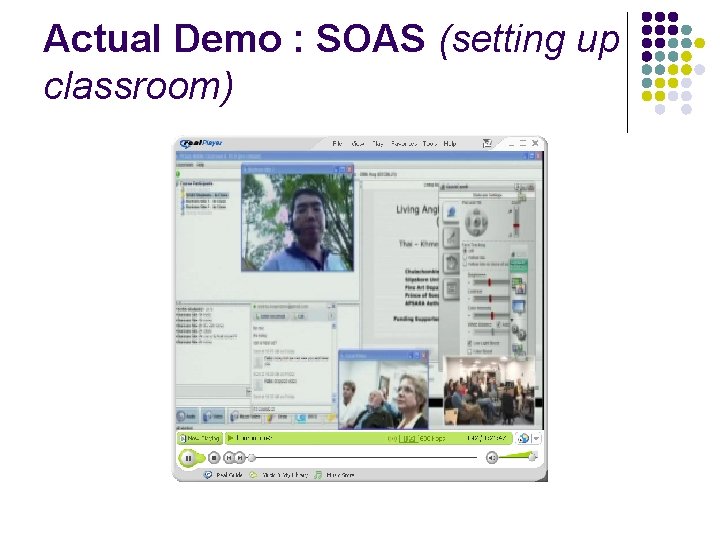Click the Audio button in classroom toolbar
Viewport: 720px width, 540px height.
pos(188,416)
